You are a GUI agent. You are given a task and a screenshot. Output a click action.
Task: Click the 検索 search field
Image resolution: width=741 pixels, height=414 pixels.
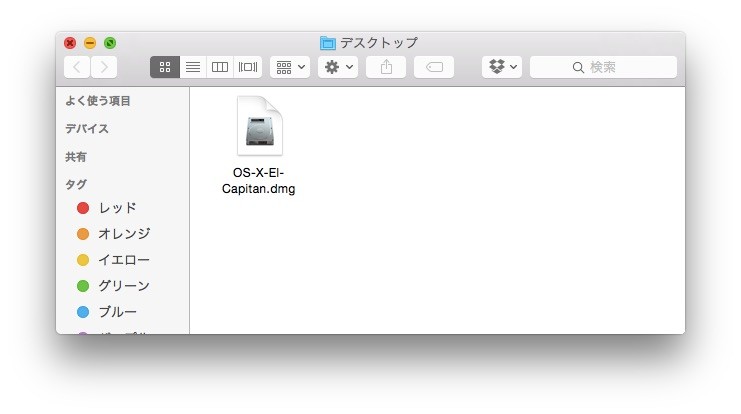603,67
